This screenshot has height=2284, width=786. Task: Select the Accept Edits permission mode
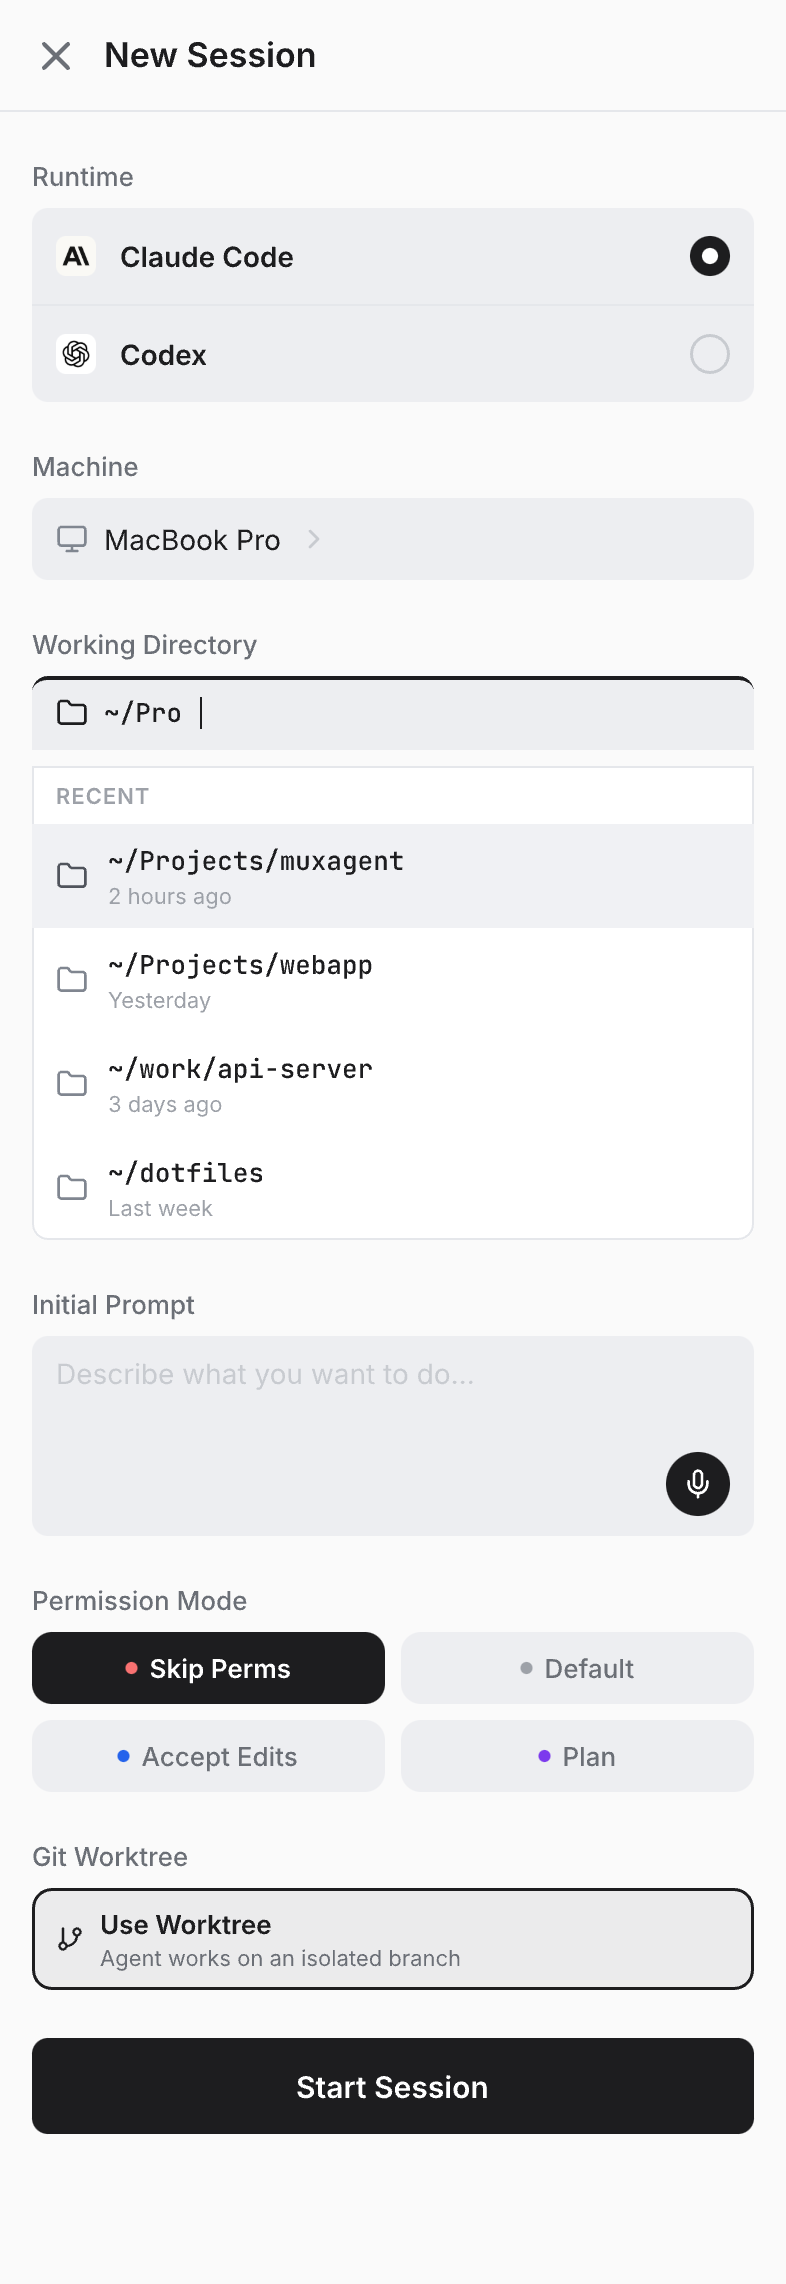tap(208, 1756)
